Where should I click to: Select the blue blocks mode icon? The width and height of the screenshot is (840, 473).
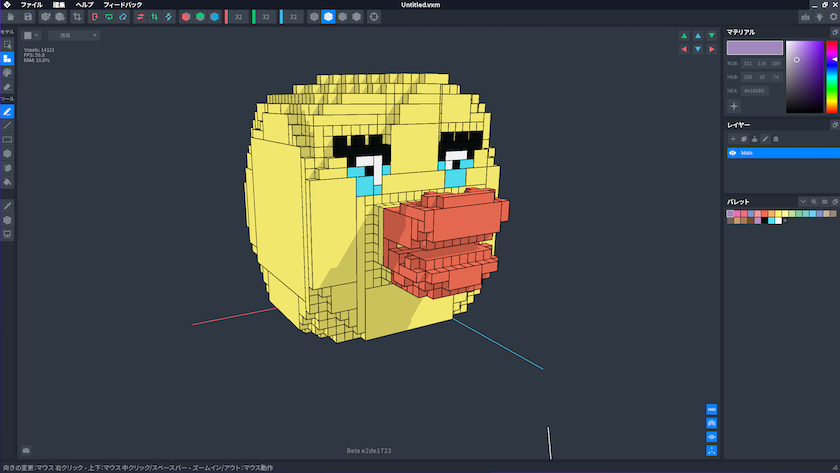click(x=8, y=58)
